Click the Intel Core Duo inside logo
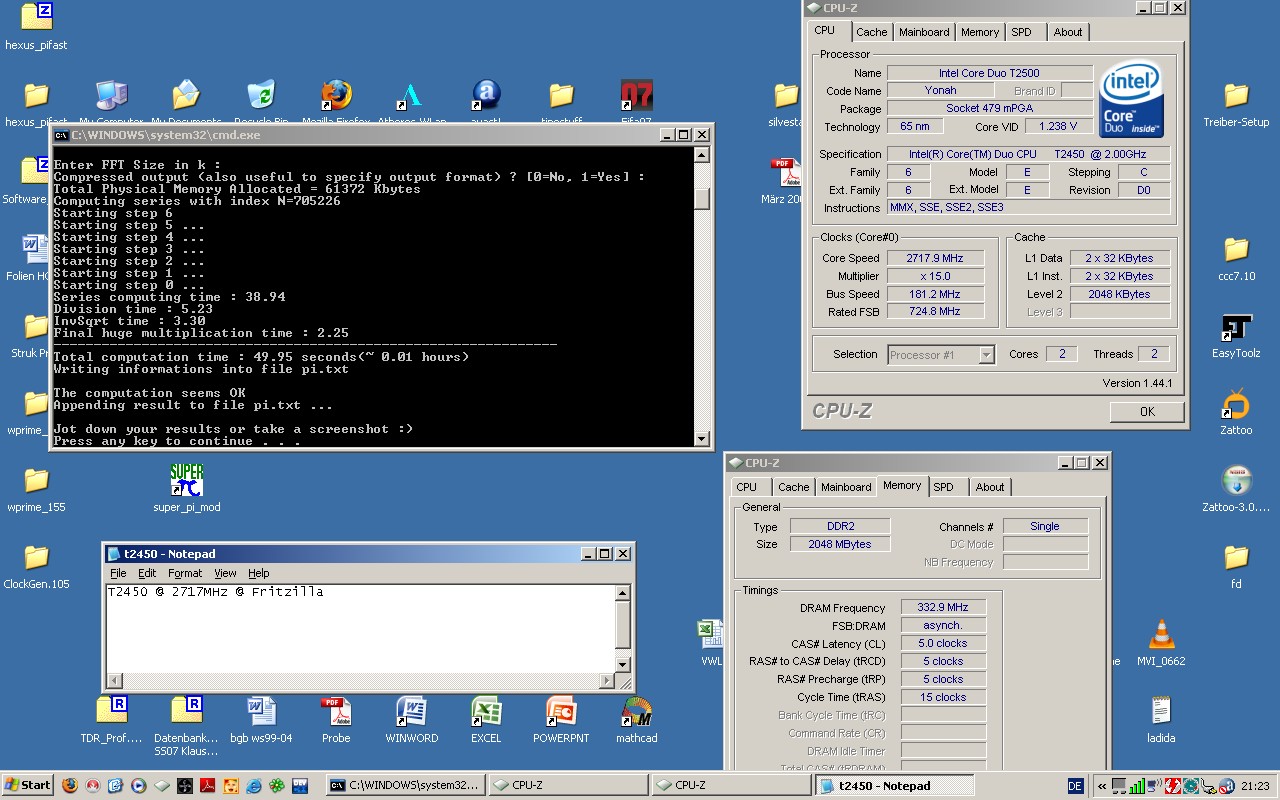Image resolution: width=1280 pixels, height=800 pixels. (1131, 98)
